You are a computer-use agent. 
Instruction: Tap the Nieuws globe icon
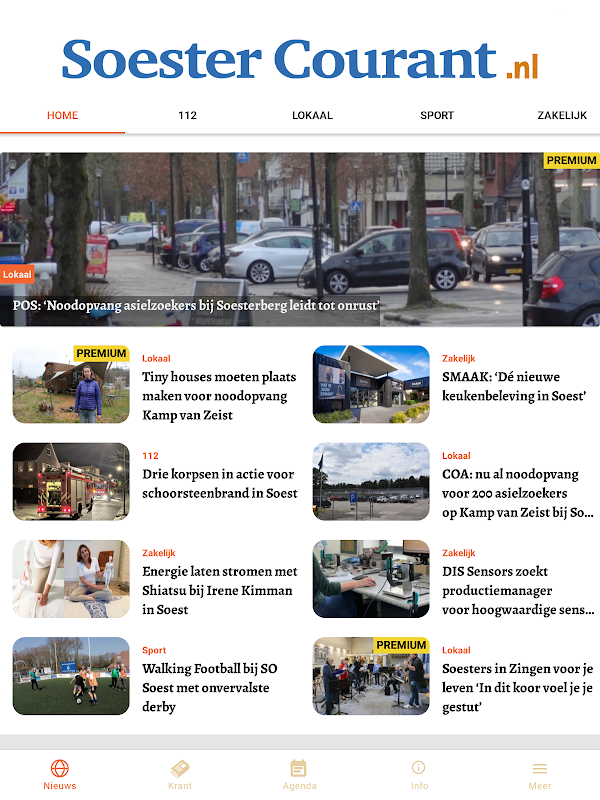60,768
